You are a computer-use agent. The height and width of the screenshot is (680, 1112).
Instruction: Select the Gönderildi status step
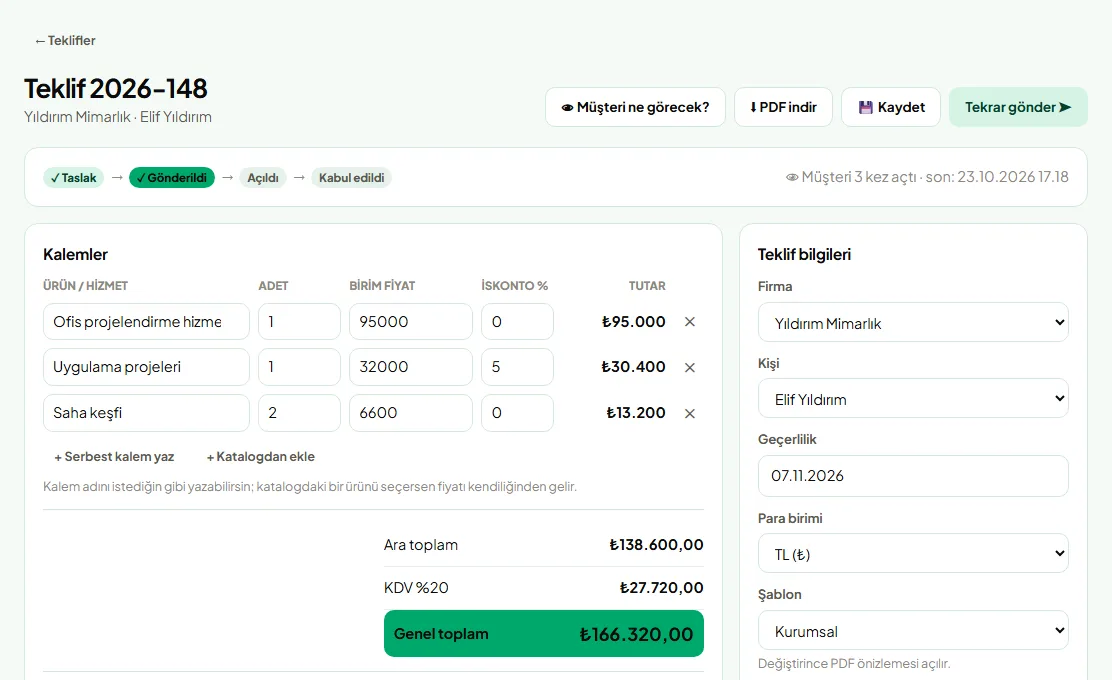coord(172,177)
